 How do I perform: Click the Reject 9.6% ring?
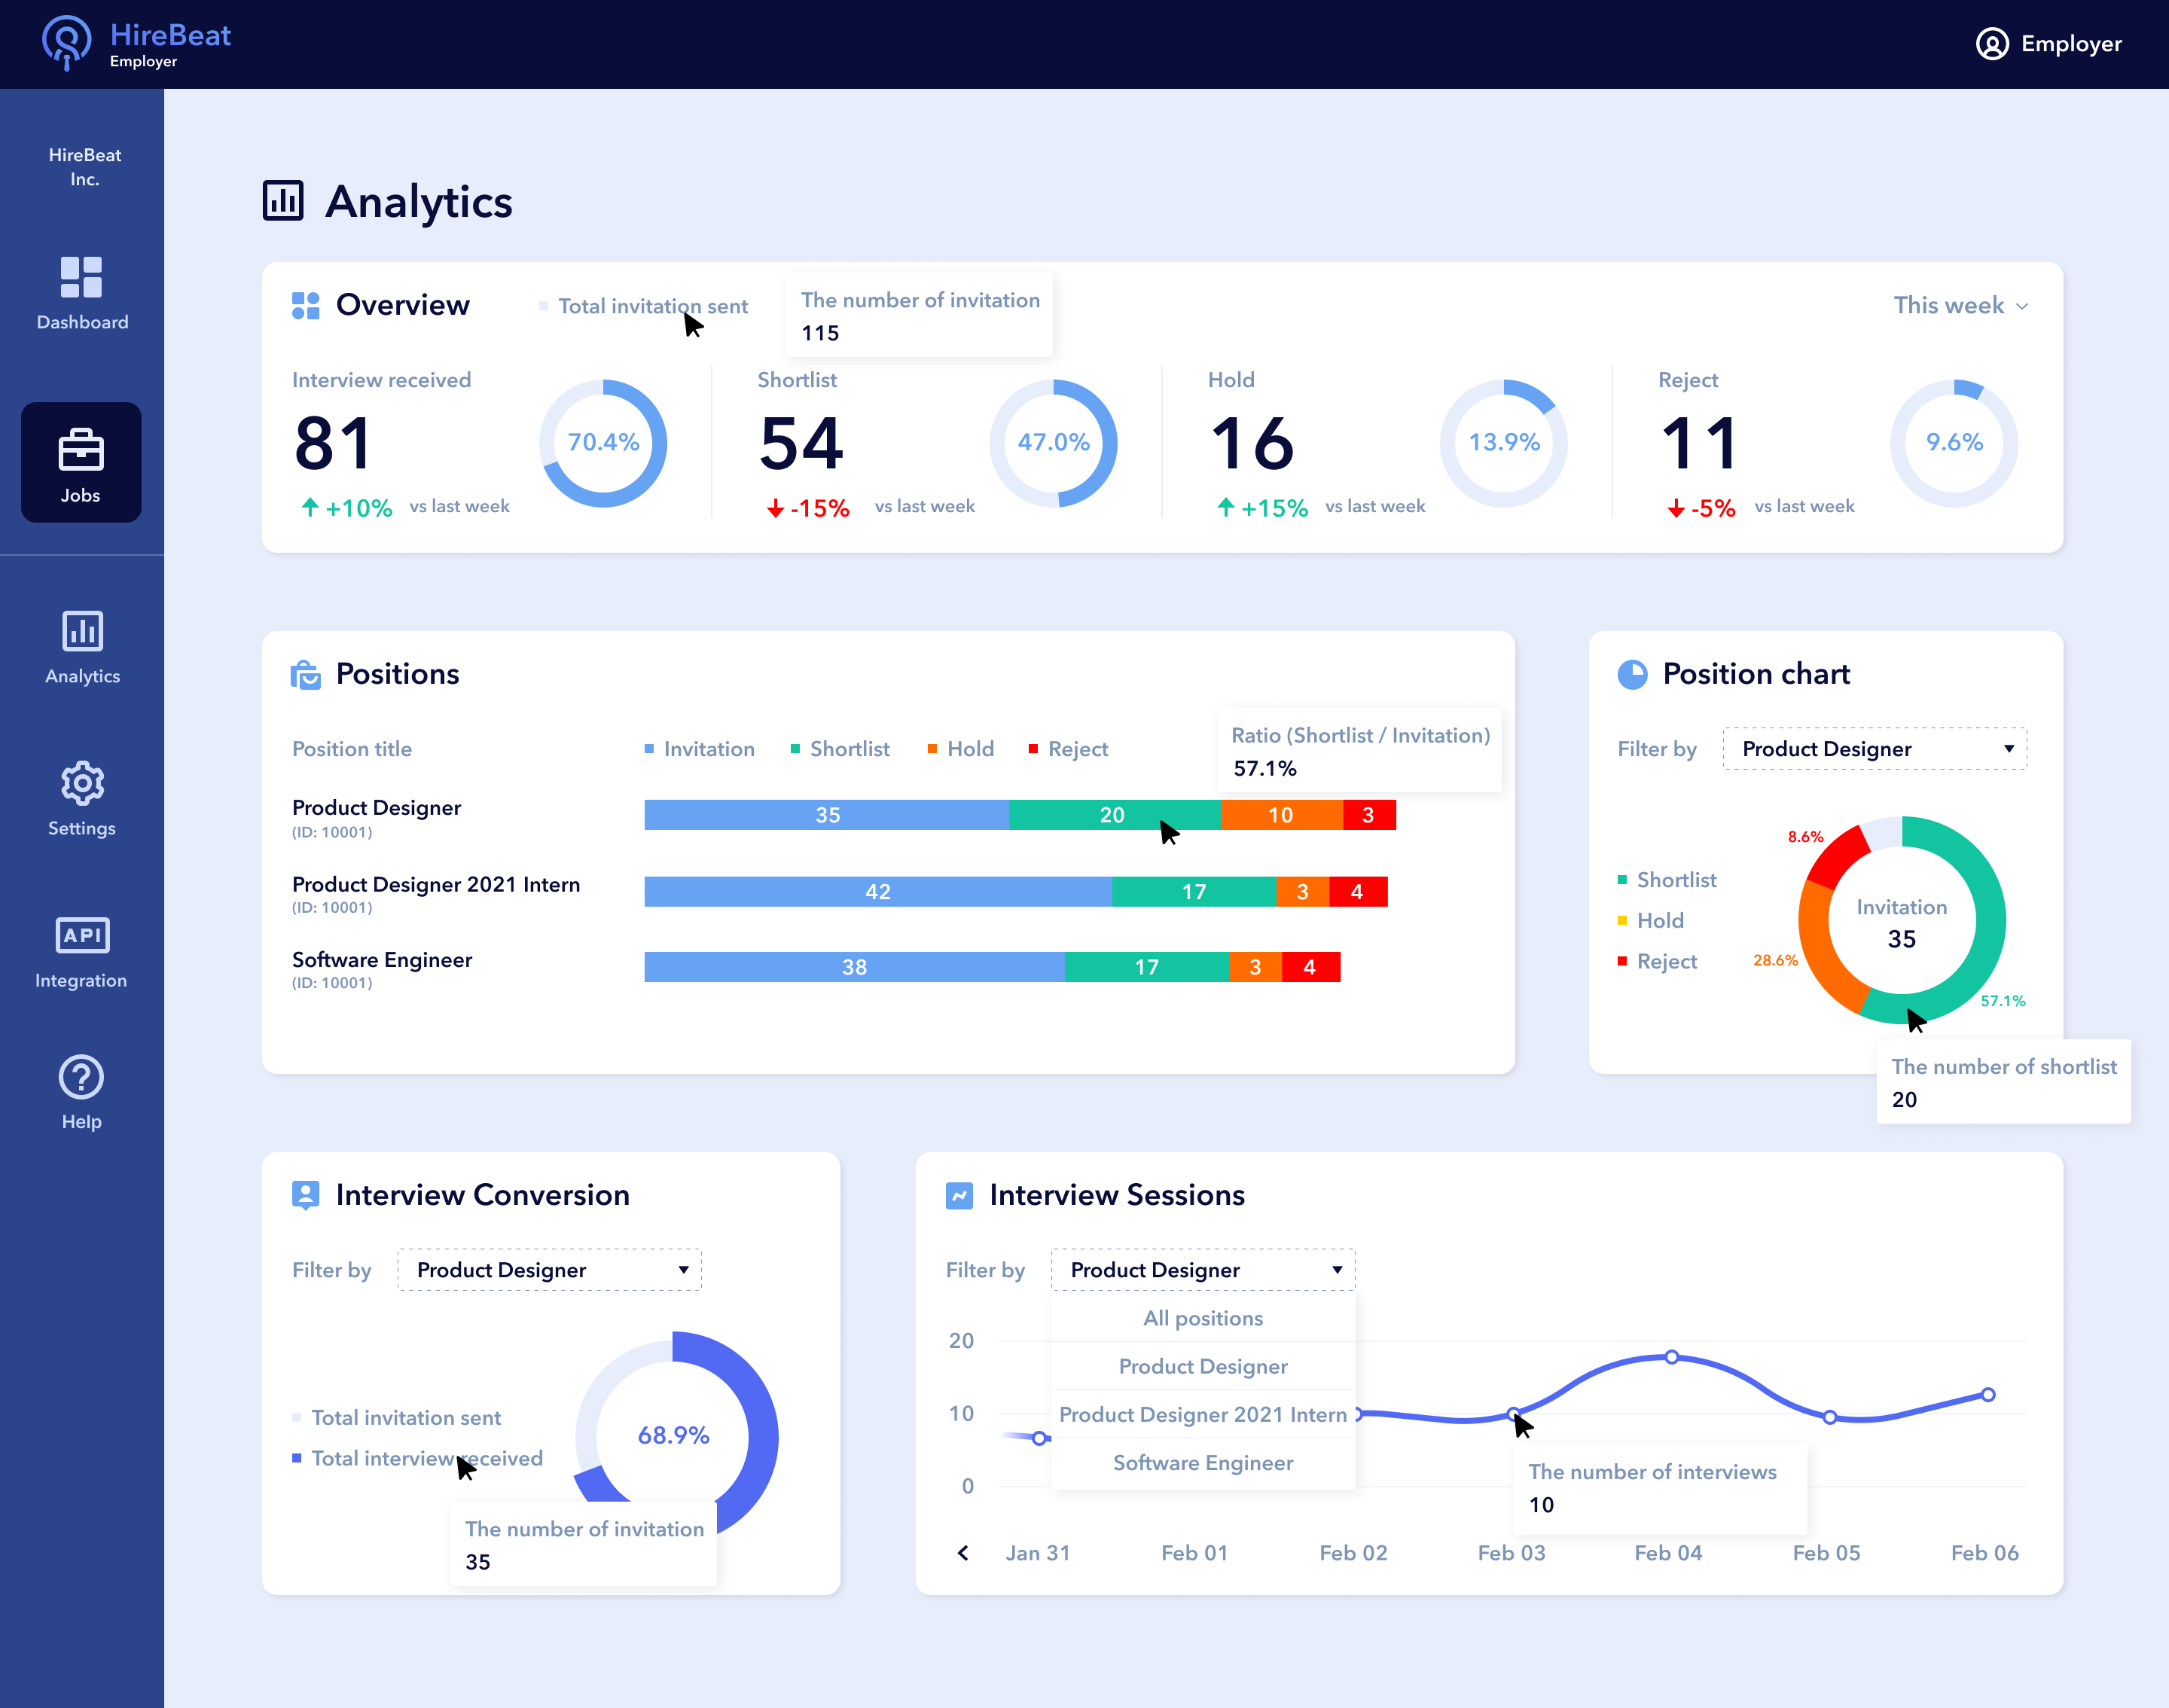click(1954, 443)
